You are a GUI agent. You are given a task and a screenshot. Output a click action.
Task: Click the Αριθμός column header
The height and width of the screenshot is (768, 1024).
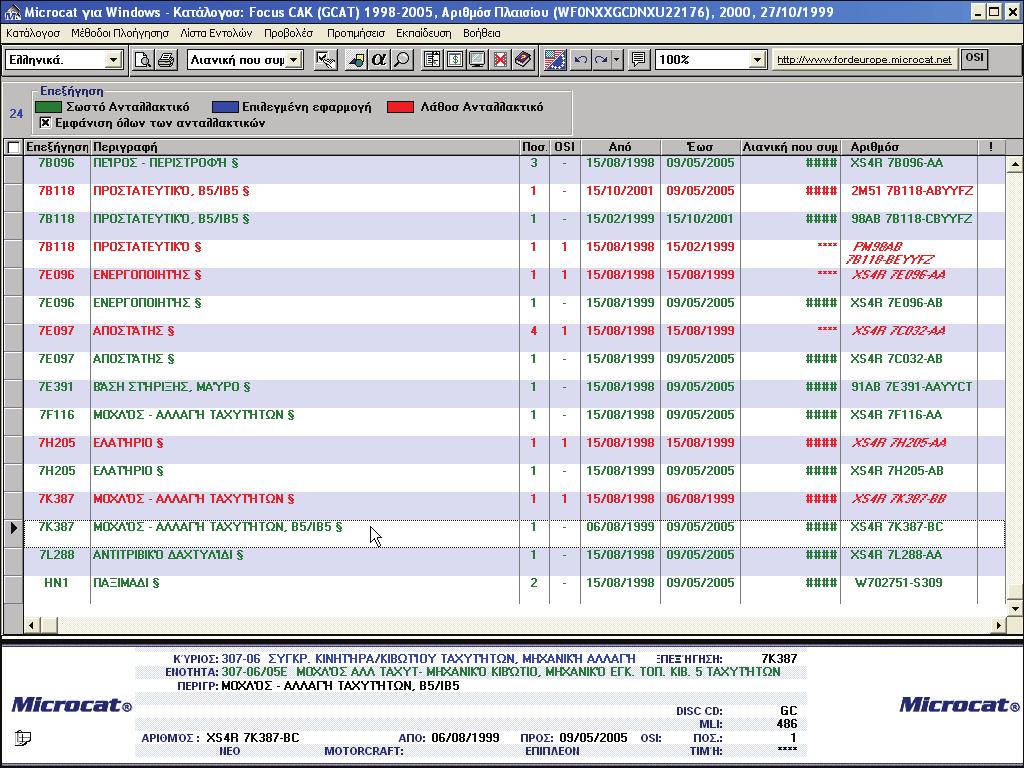908,147
